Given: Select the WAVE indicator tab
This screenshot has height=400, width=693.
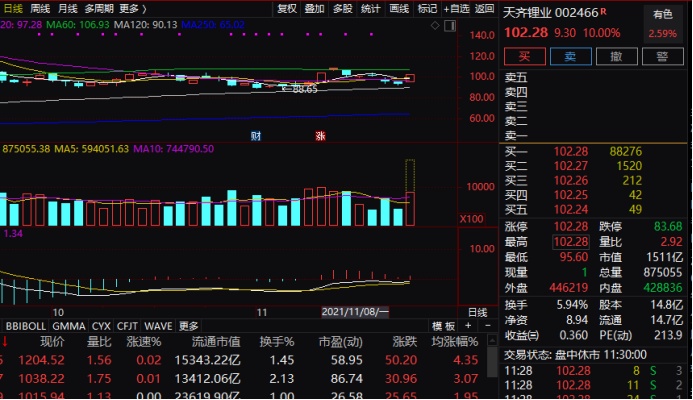Looking at the screenshot, I should pos(158,326).
